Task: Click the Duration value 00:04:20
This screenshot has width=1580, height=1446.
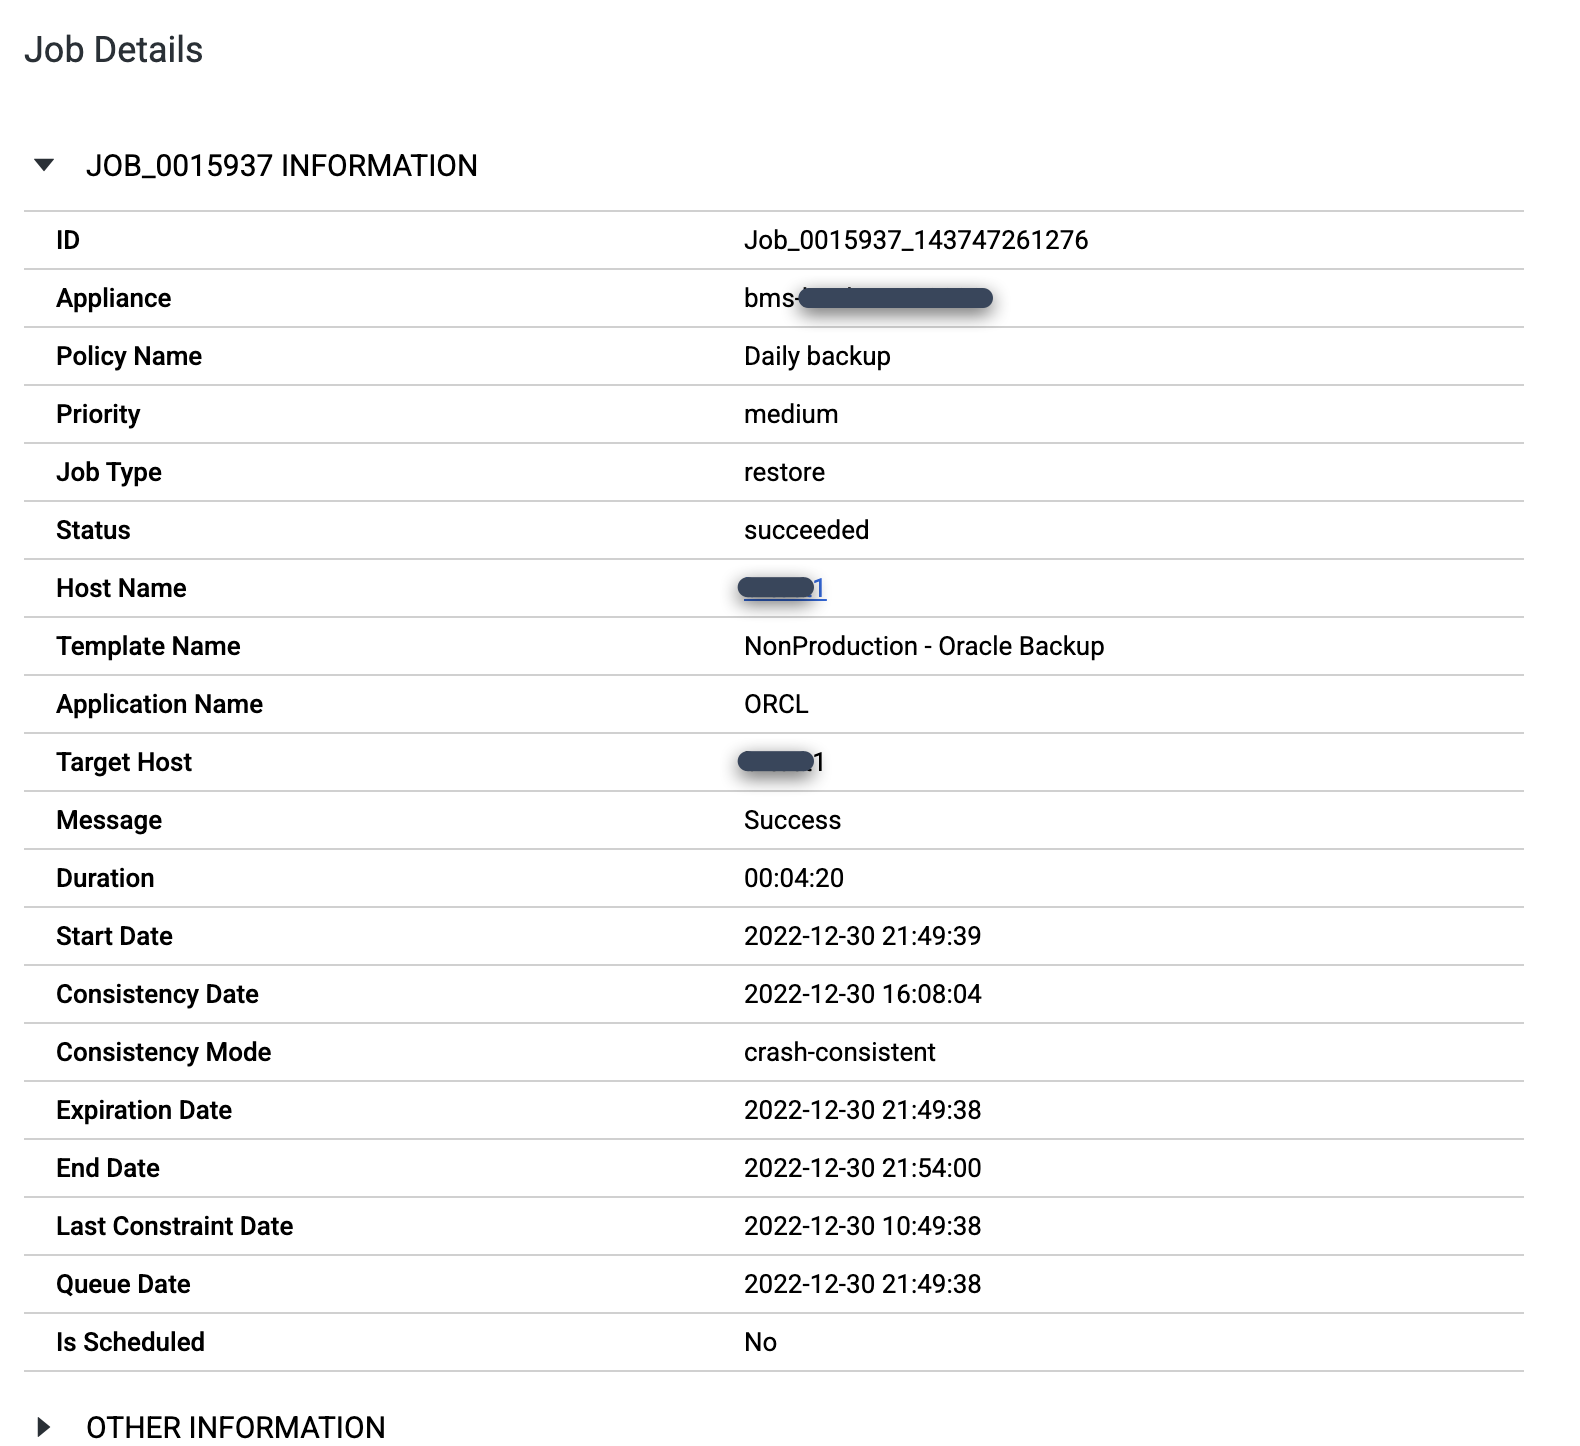Action: (x=793, y=878)
